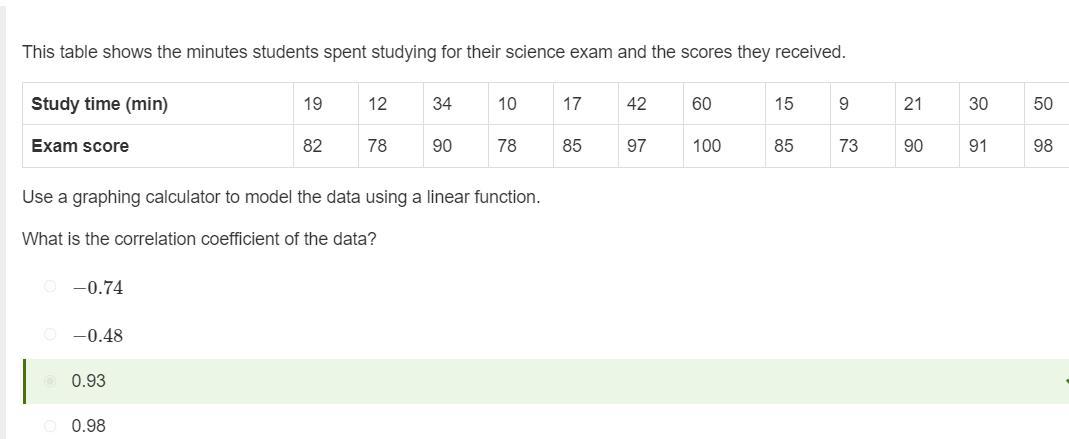Click the correlation coefficient question text
The width and height of the screenshot is (1069, 439).
[x=199, y=239]
